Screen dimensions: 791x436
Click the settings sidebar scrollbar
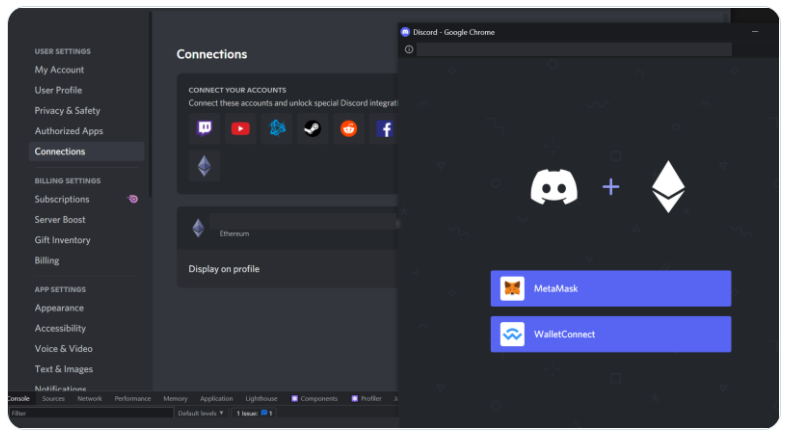tap(150, 103)
